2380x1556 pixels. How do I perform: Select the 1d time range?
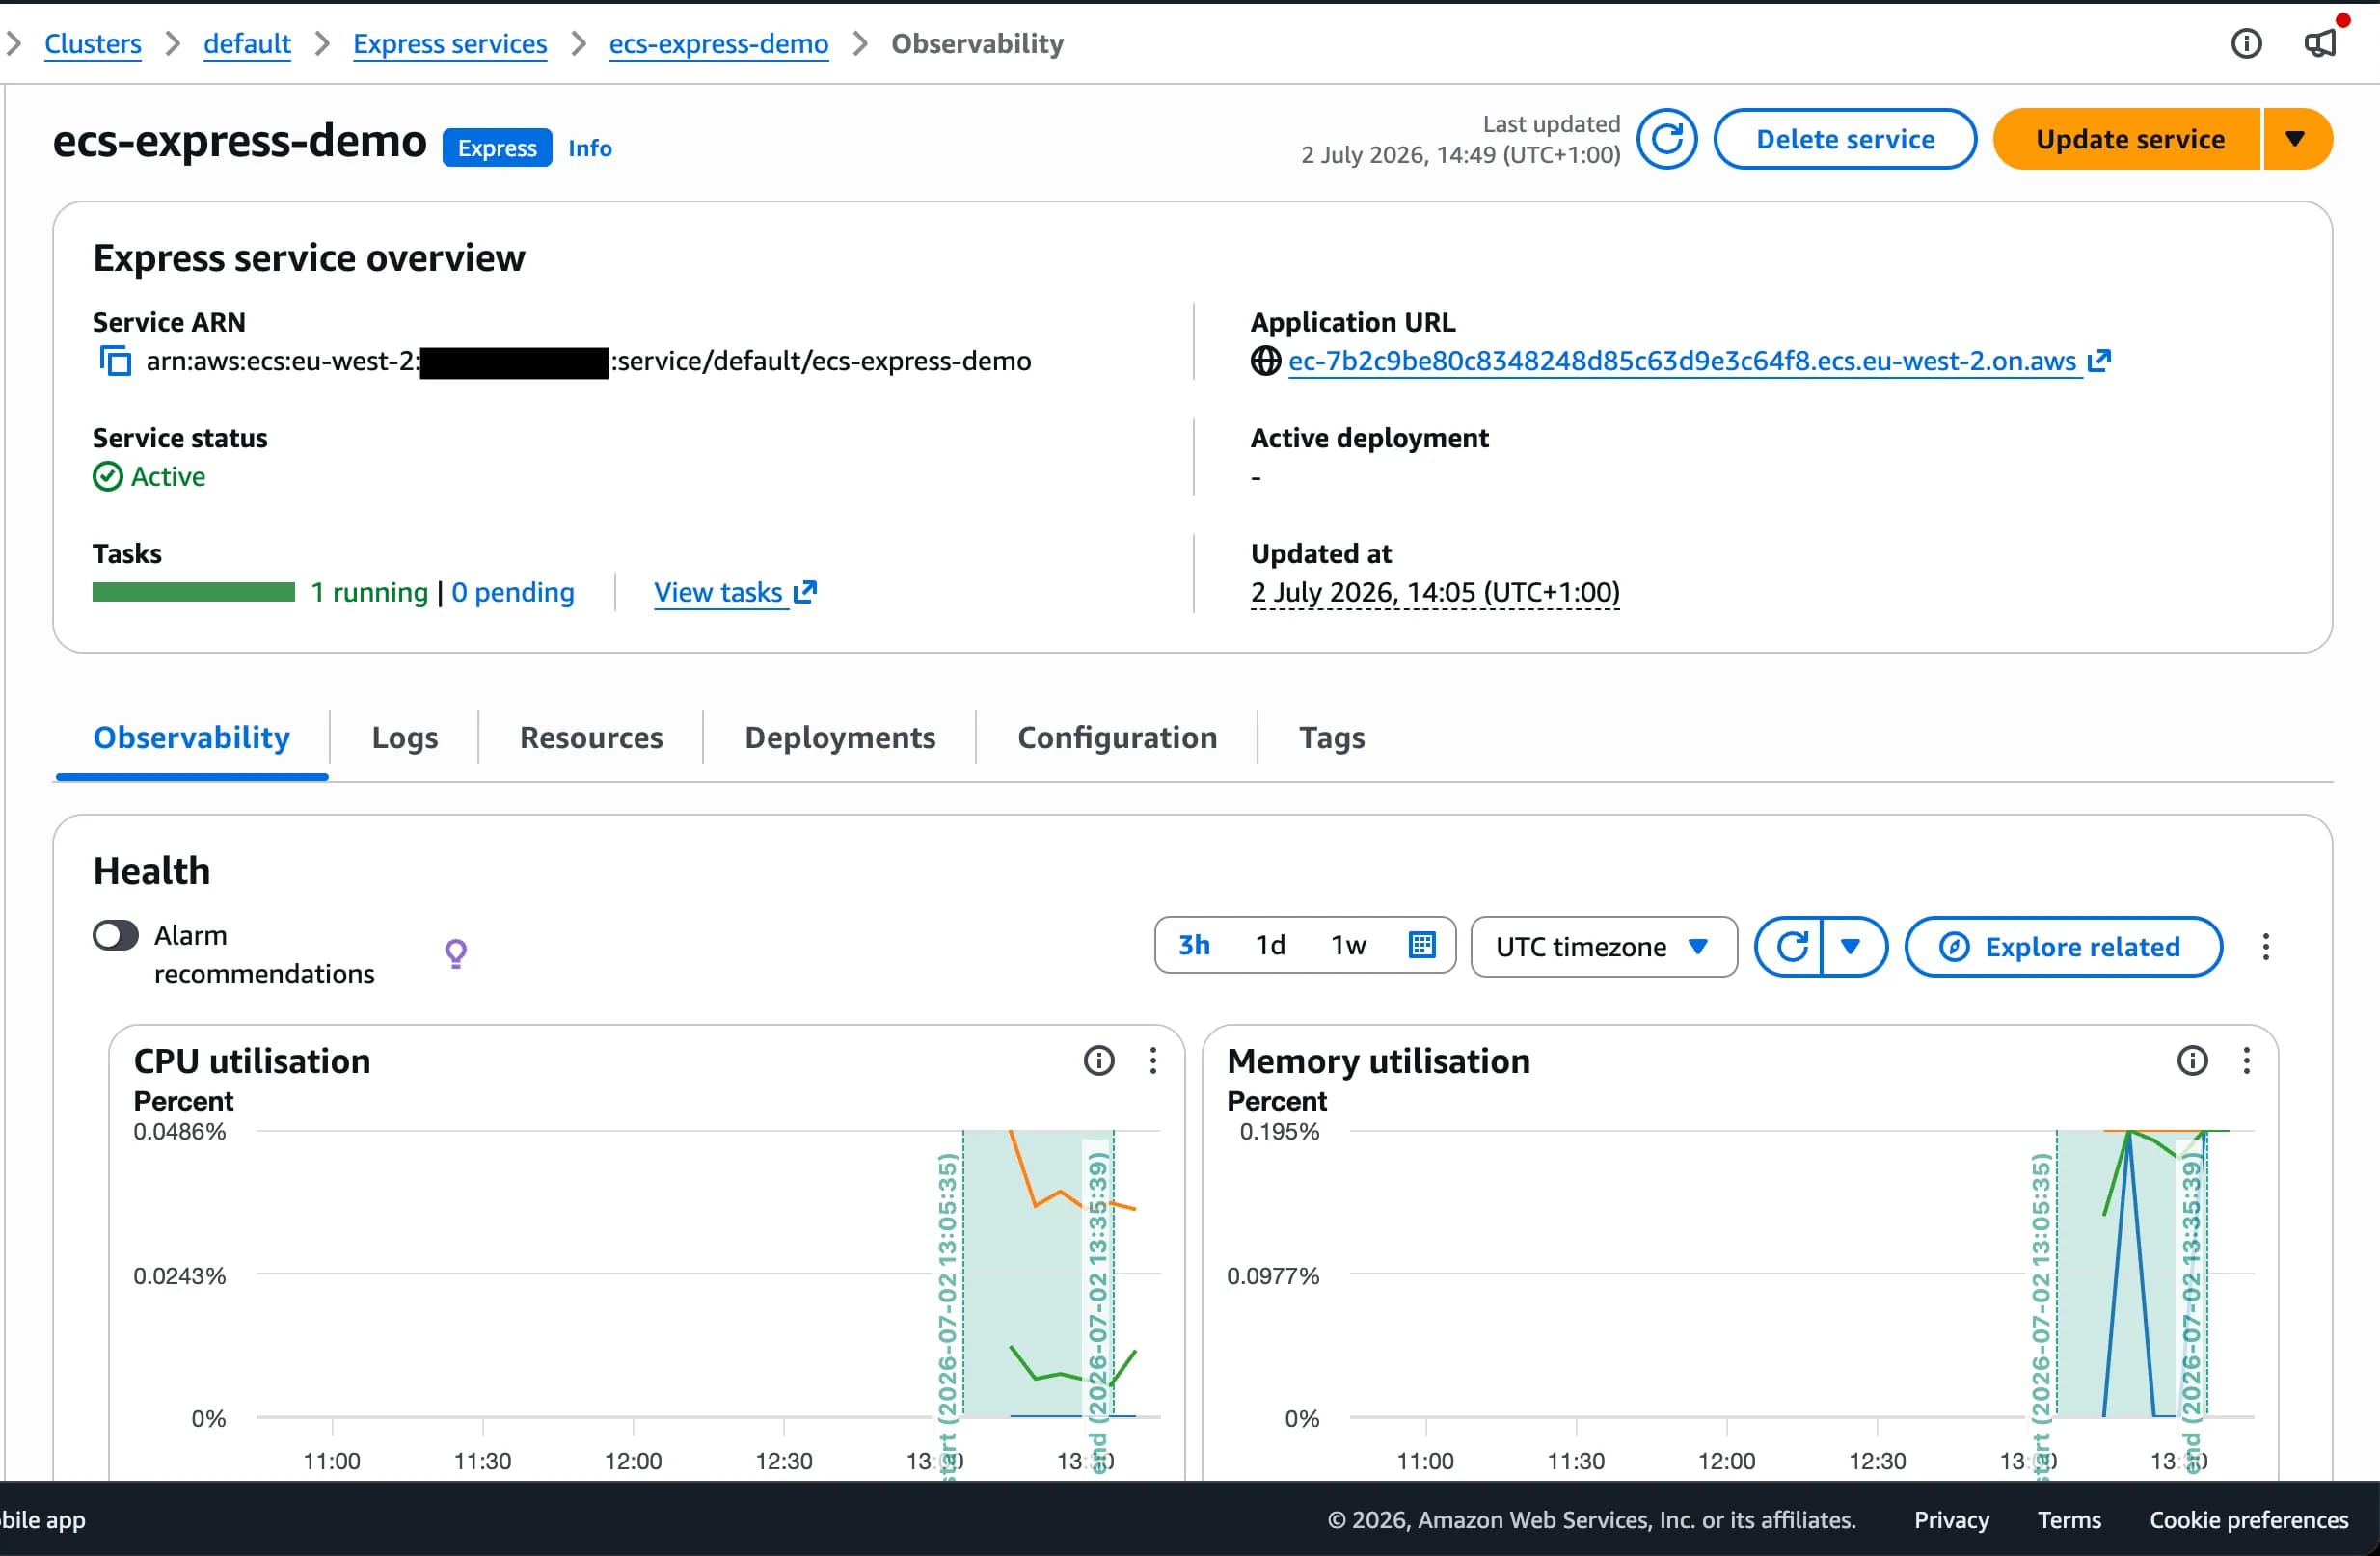point(1270,945)
